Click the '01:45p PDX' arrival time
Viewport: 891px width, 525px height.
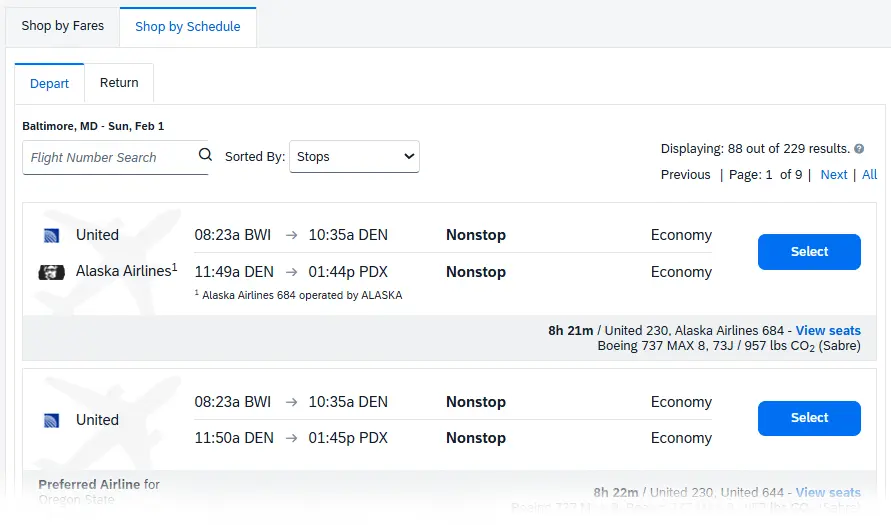tap(348, 438)
